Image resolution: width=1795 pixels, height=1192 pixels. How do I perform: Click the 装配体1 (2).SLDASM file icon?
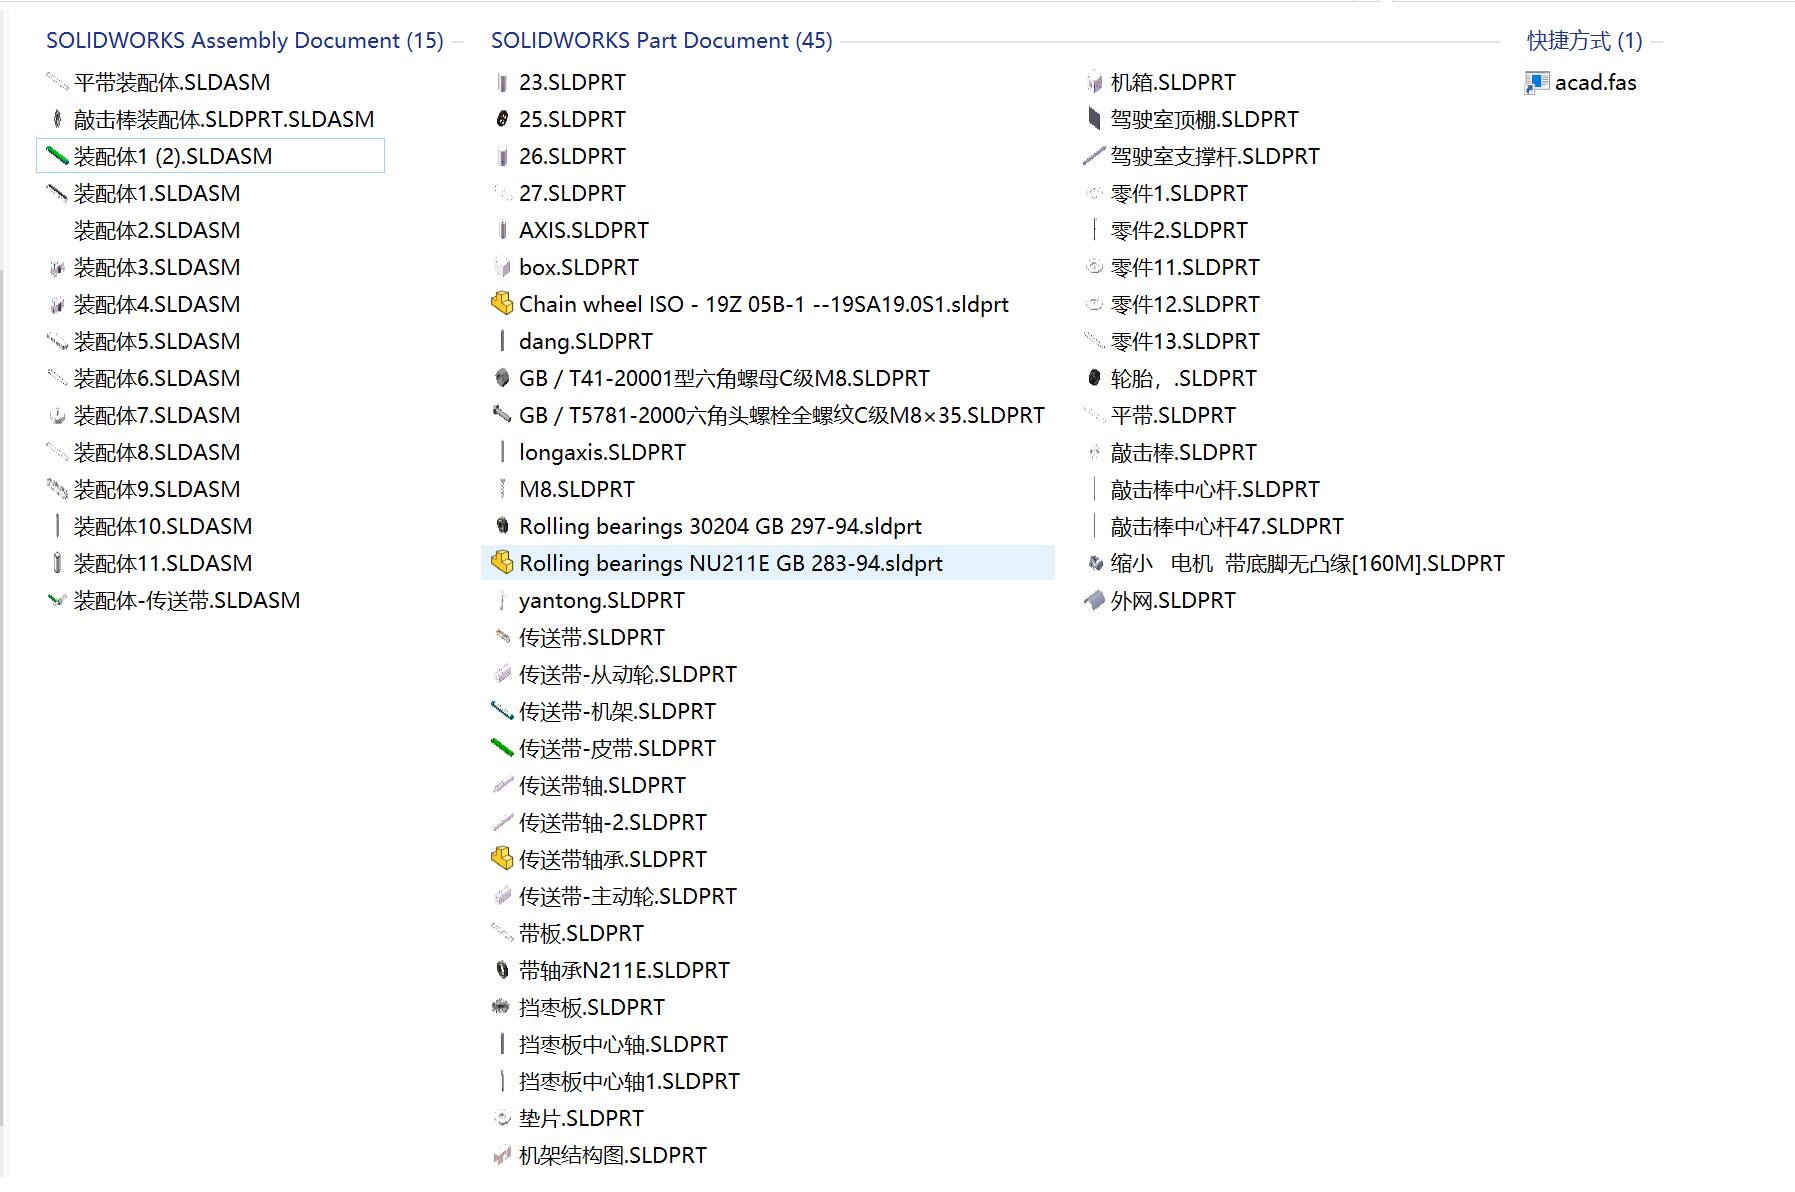coord(57,156)
